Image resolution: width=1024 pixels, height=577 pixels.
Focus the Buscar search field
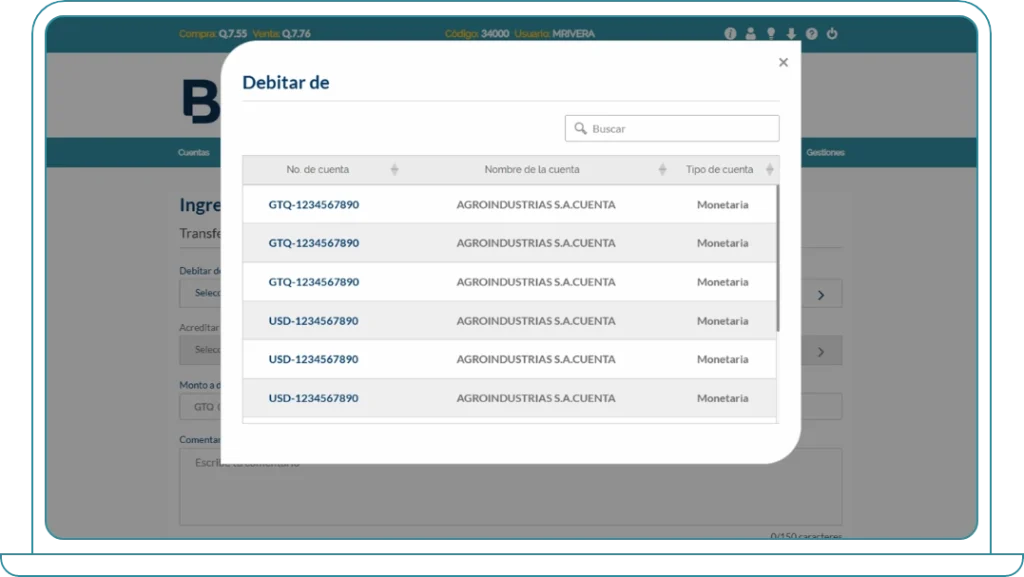(682, 129)
